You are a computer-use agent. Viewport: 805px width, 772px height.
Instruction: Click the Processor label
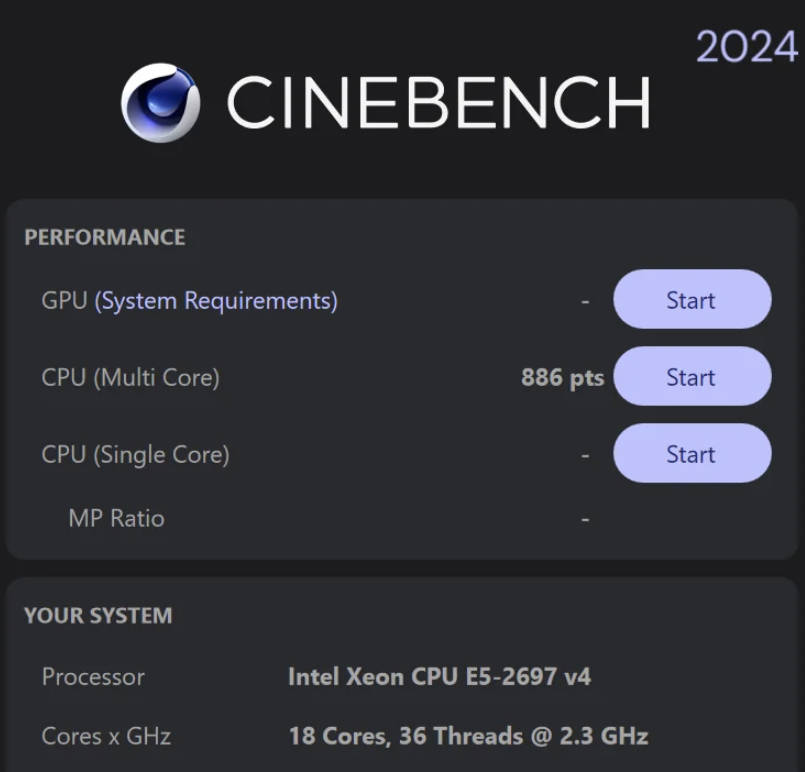click(93, 676)
